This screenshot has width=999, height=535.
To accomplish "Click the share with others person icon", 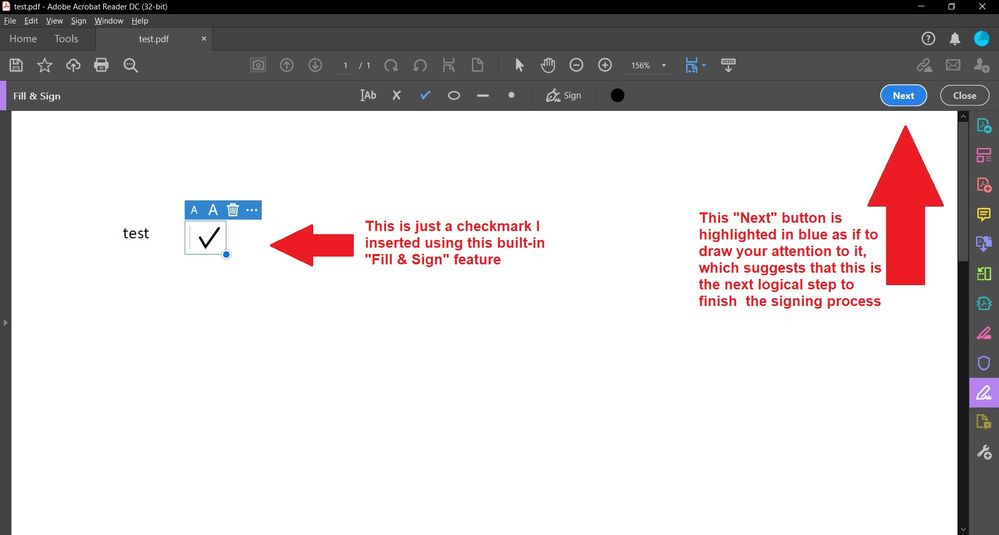I will 981,65.
